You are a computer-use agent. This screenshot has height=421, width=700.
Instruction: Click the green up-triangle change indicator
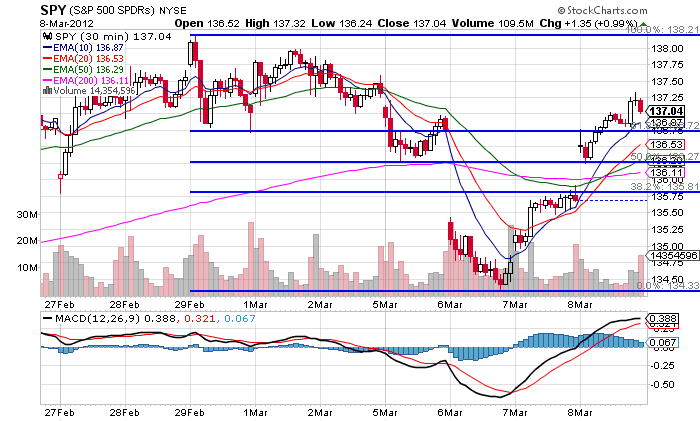point(643,24)
